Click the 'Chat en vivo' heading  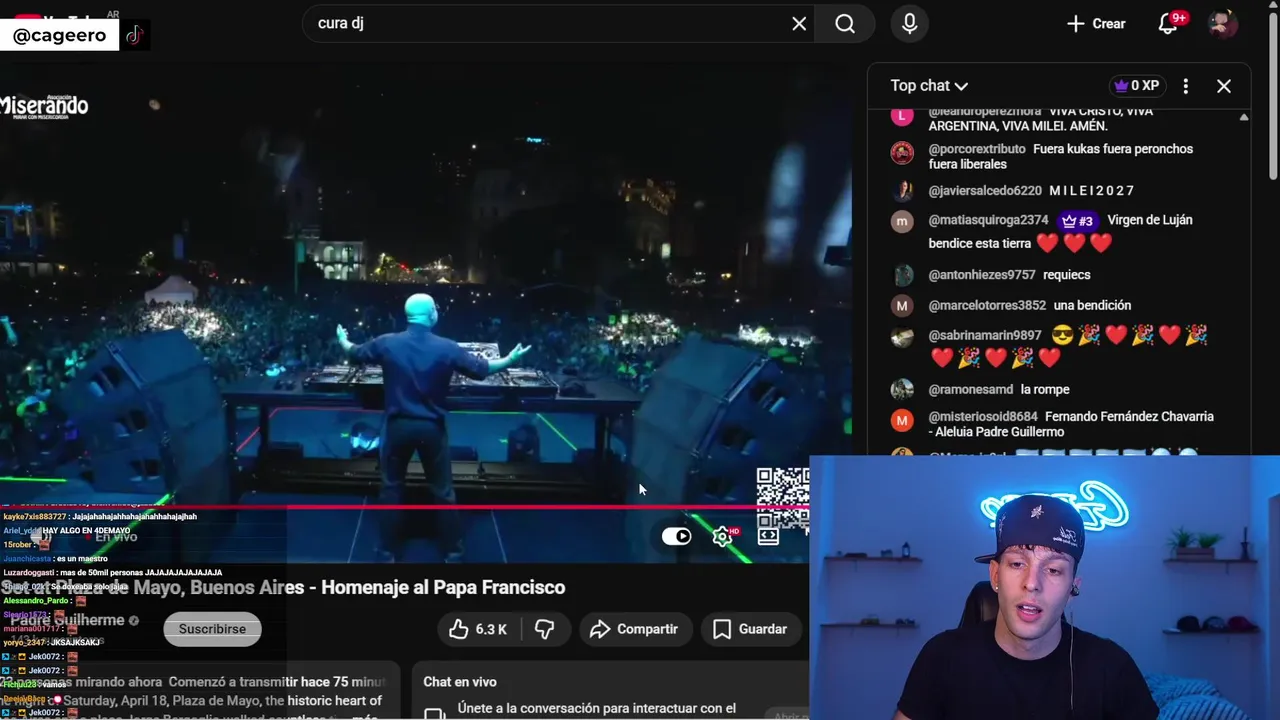(460, 682)
